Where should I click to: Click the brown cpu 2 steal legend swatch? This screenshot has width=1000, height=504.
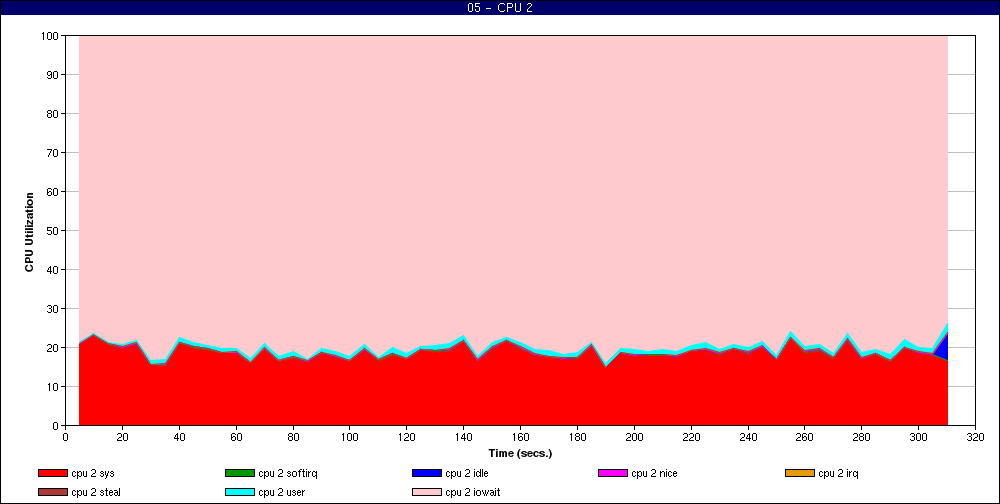[x=52, y=493]
